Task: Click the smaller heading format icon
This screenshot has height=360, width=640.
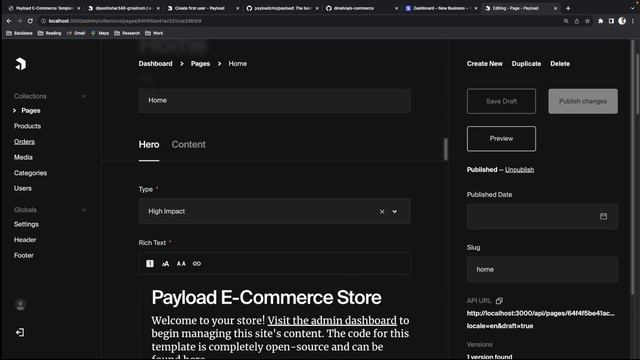Action: pyautogui.click(x=165, y=264)
